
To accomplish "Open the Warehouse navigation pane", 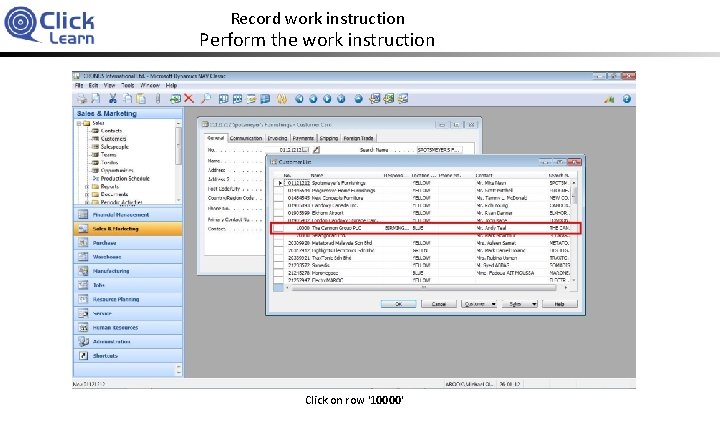I will pos(128,257).
